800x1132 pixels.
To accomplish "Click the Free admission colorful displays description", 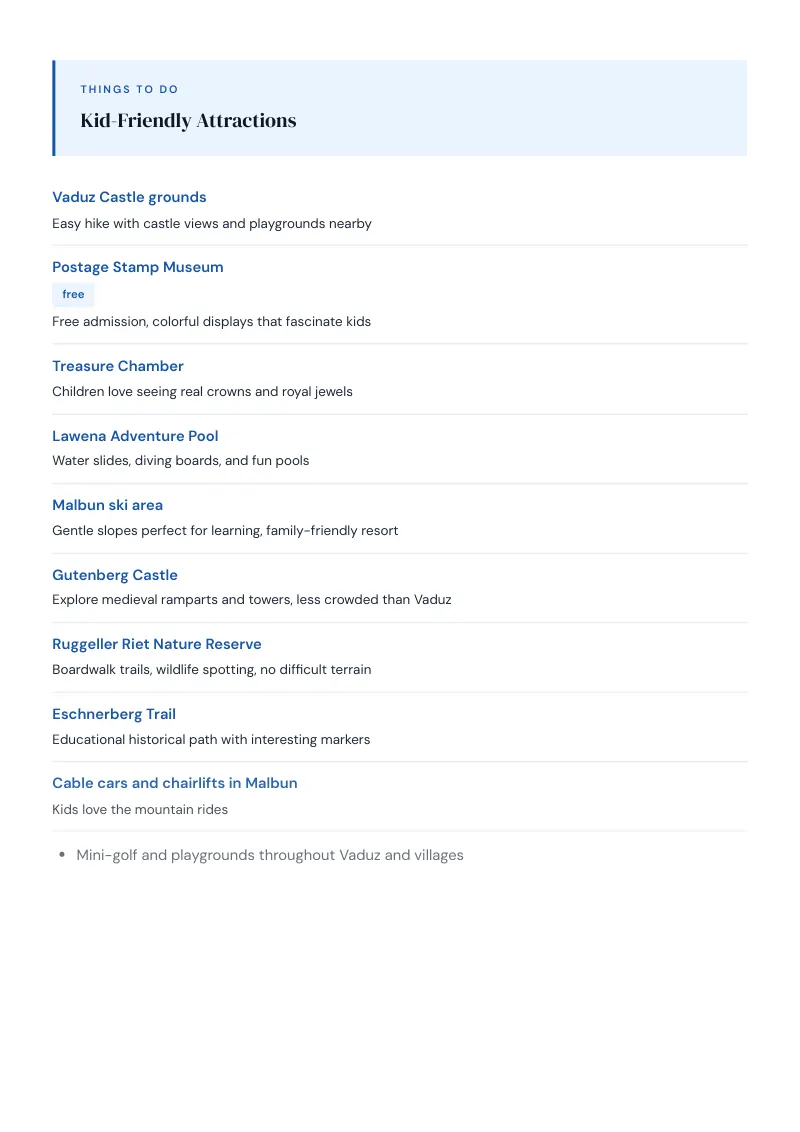I will coord(212,322).
